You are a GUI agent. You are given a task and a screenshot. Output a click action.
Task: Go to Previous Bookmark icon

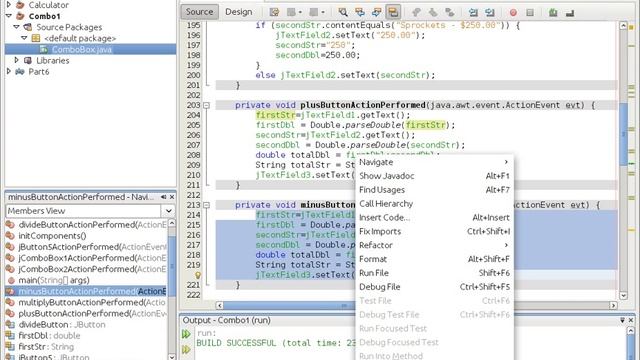416,12
